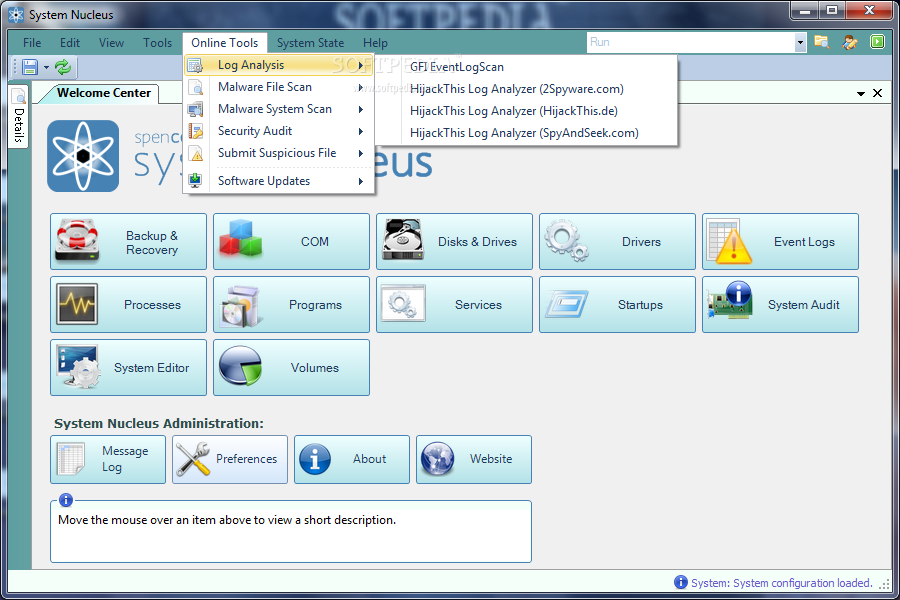Close the Welcome Center tab
This screenshot has width=900, height=600.
coord(877,93)
